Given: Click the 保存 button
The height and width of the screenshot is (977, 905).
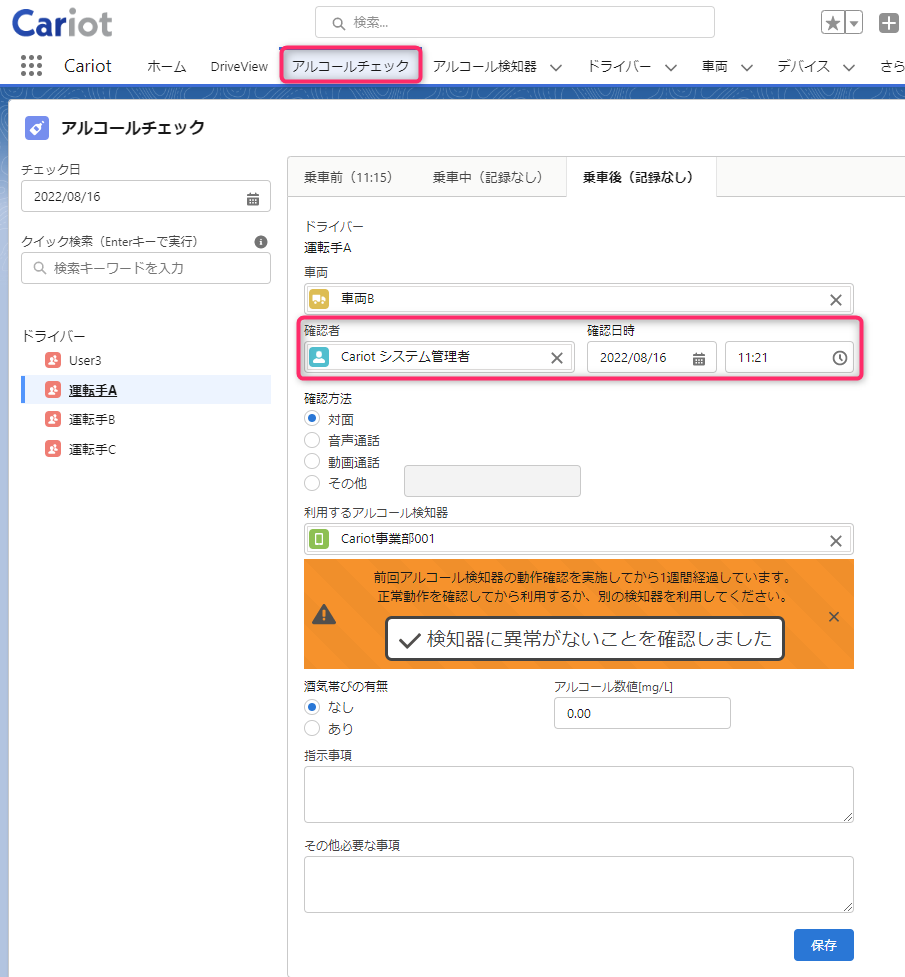Looking at the screenshot, I should coord(823,945).
